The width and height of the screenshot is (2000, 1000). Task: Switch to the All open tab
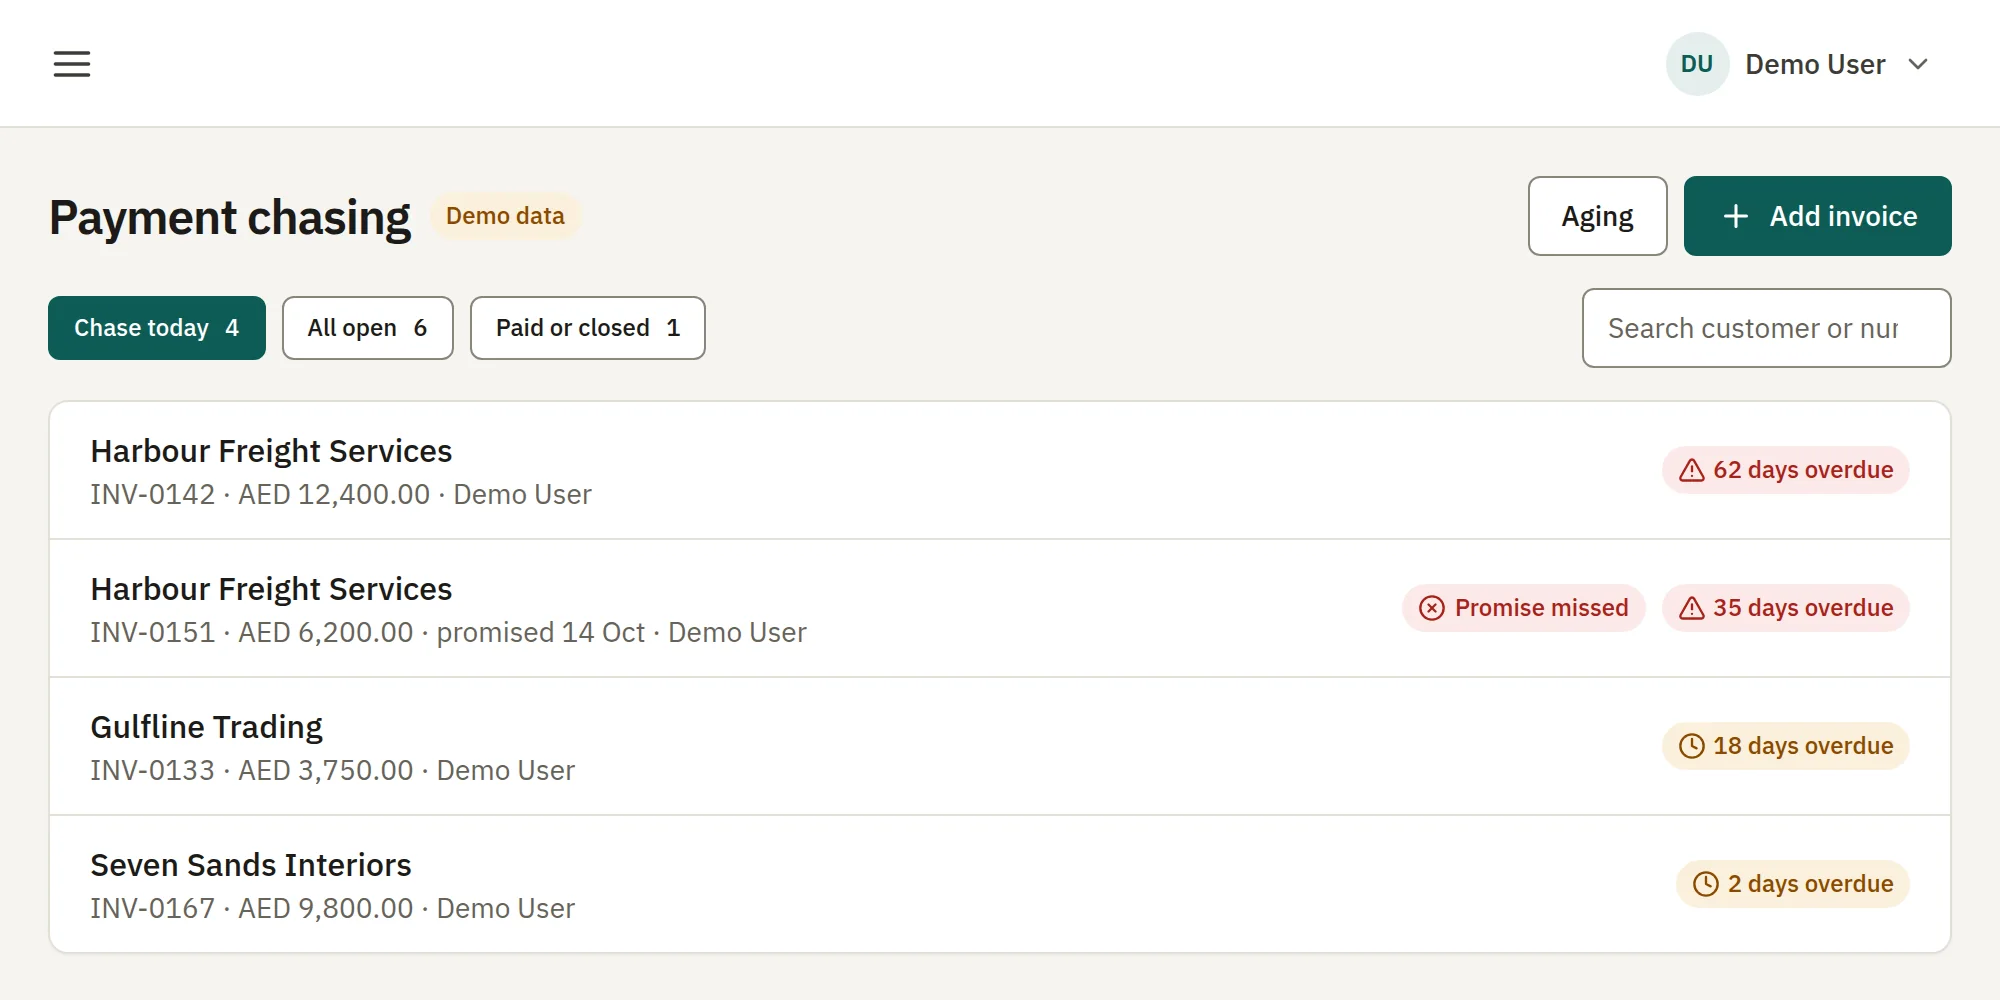pos(367,328)
